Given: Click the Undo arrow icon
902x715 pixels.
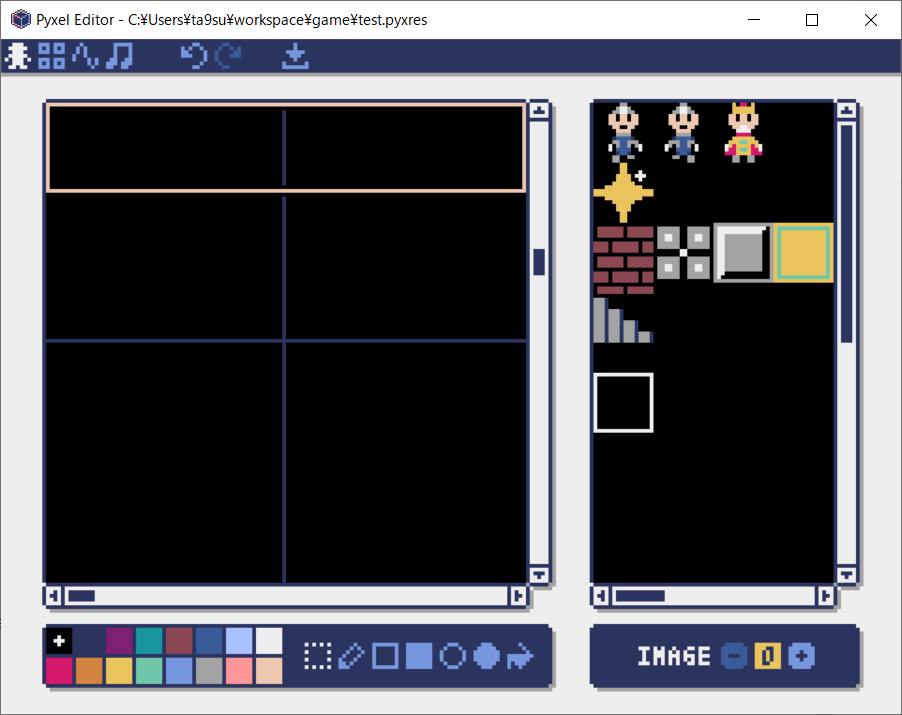Looking at the screenshot, I should click(x=193, y=56).
